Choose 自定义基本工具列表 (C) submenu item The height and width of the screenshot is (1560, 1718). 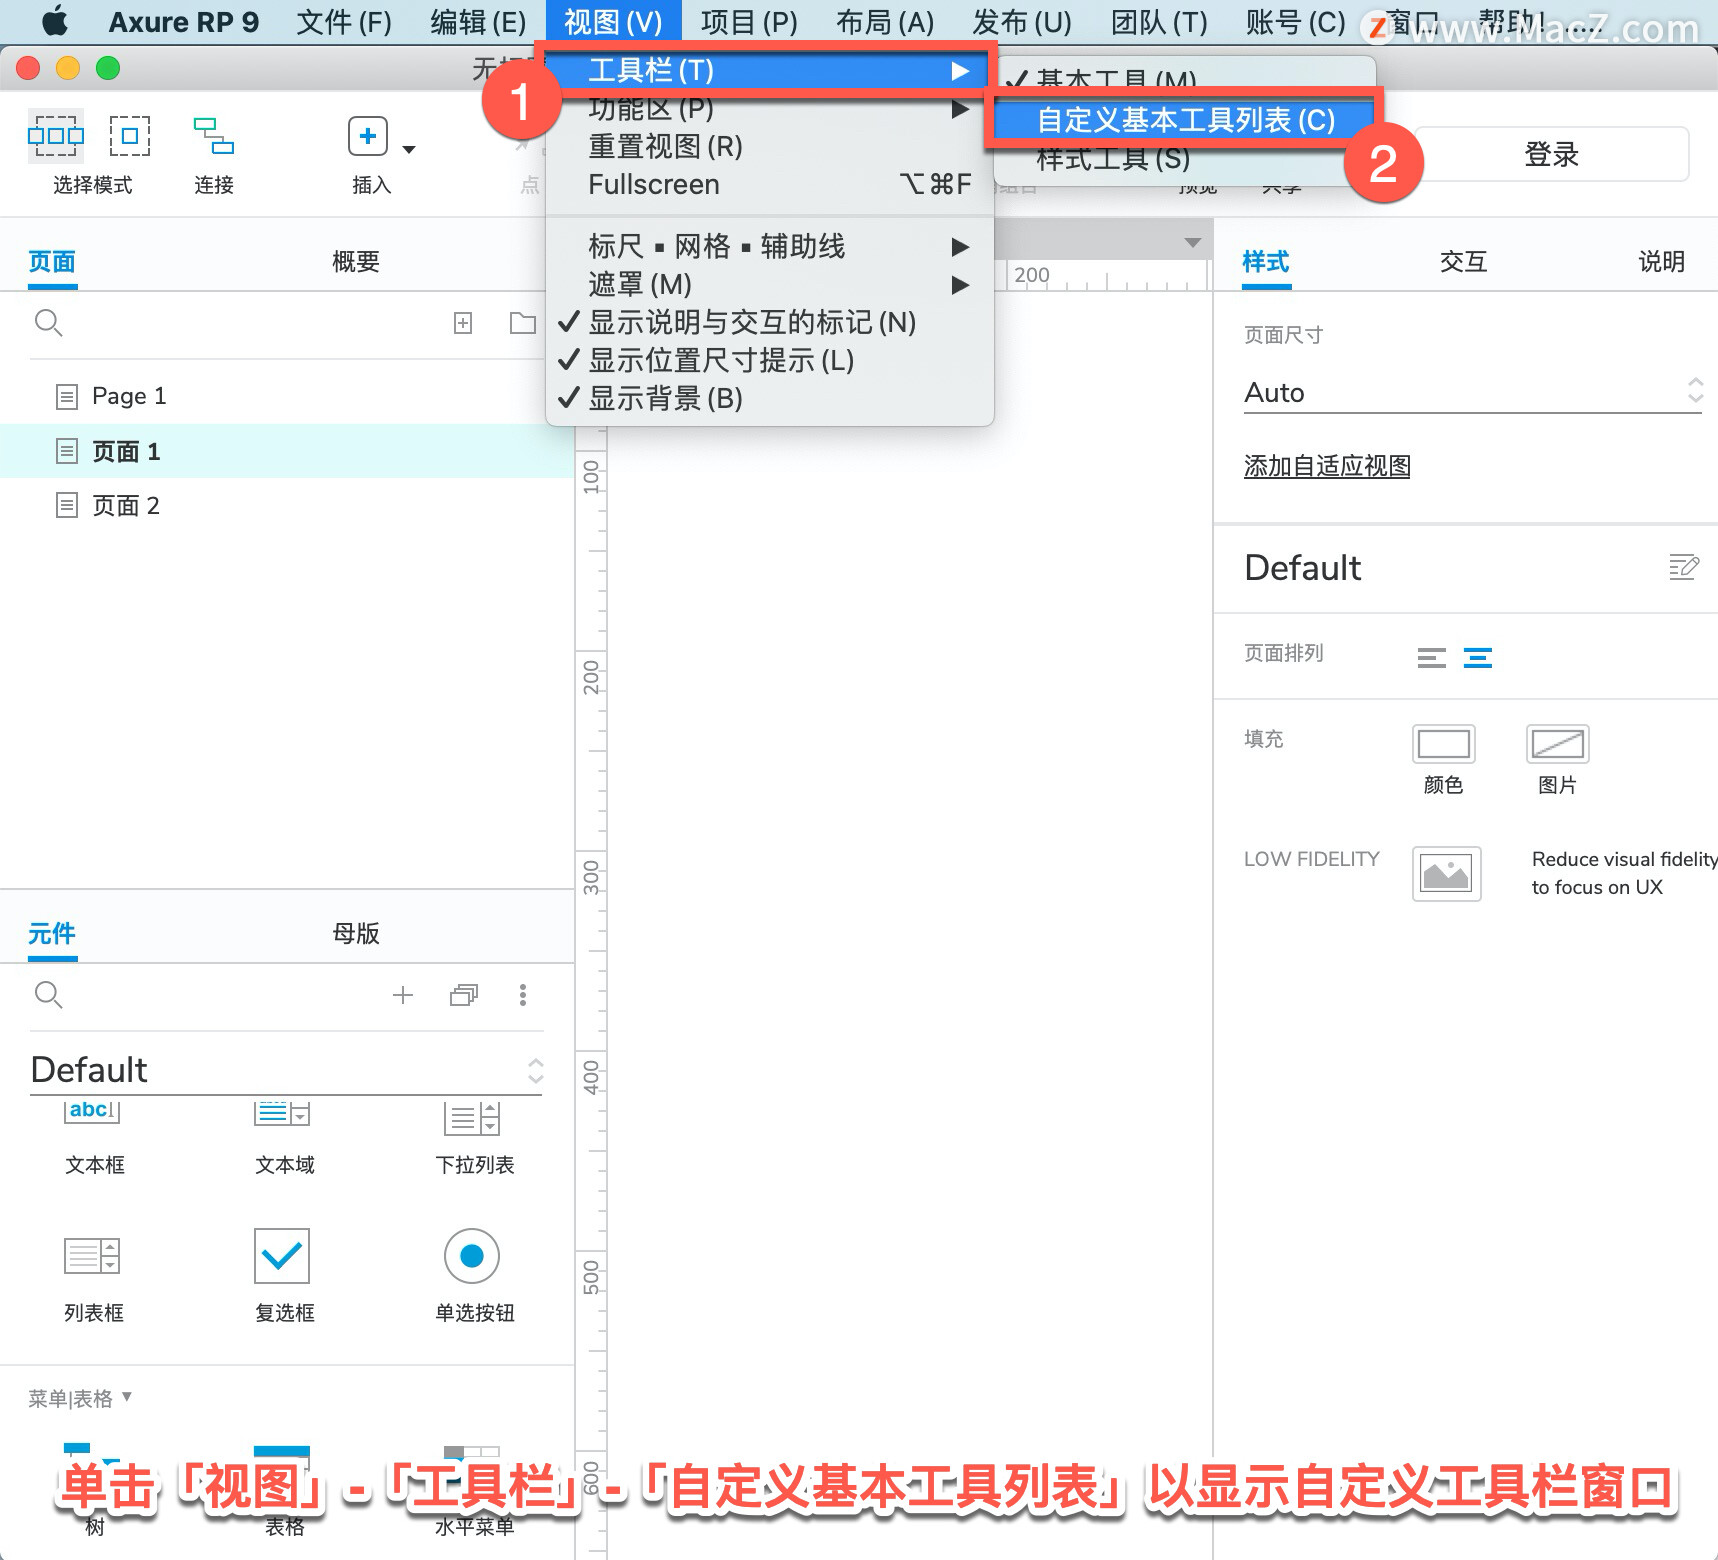(x=1185, y=120)
